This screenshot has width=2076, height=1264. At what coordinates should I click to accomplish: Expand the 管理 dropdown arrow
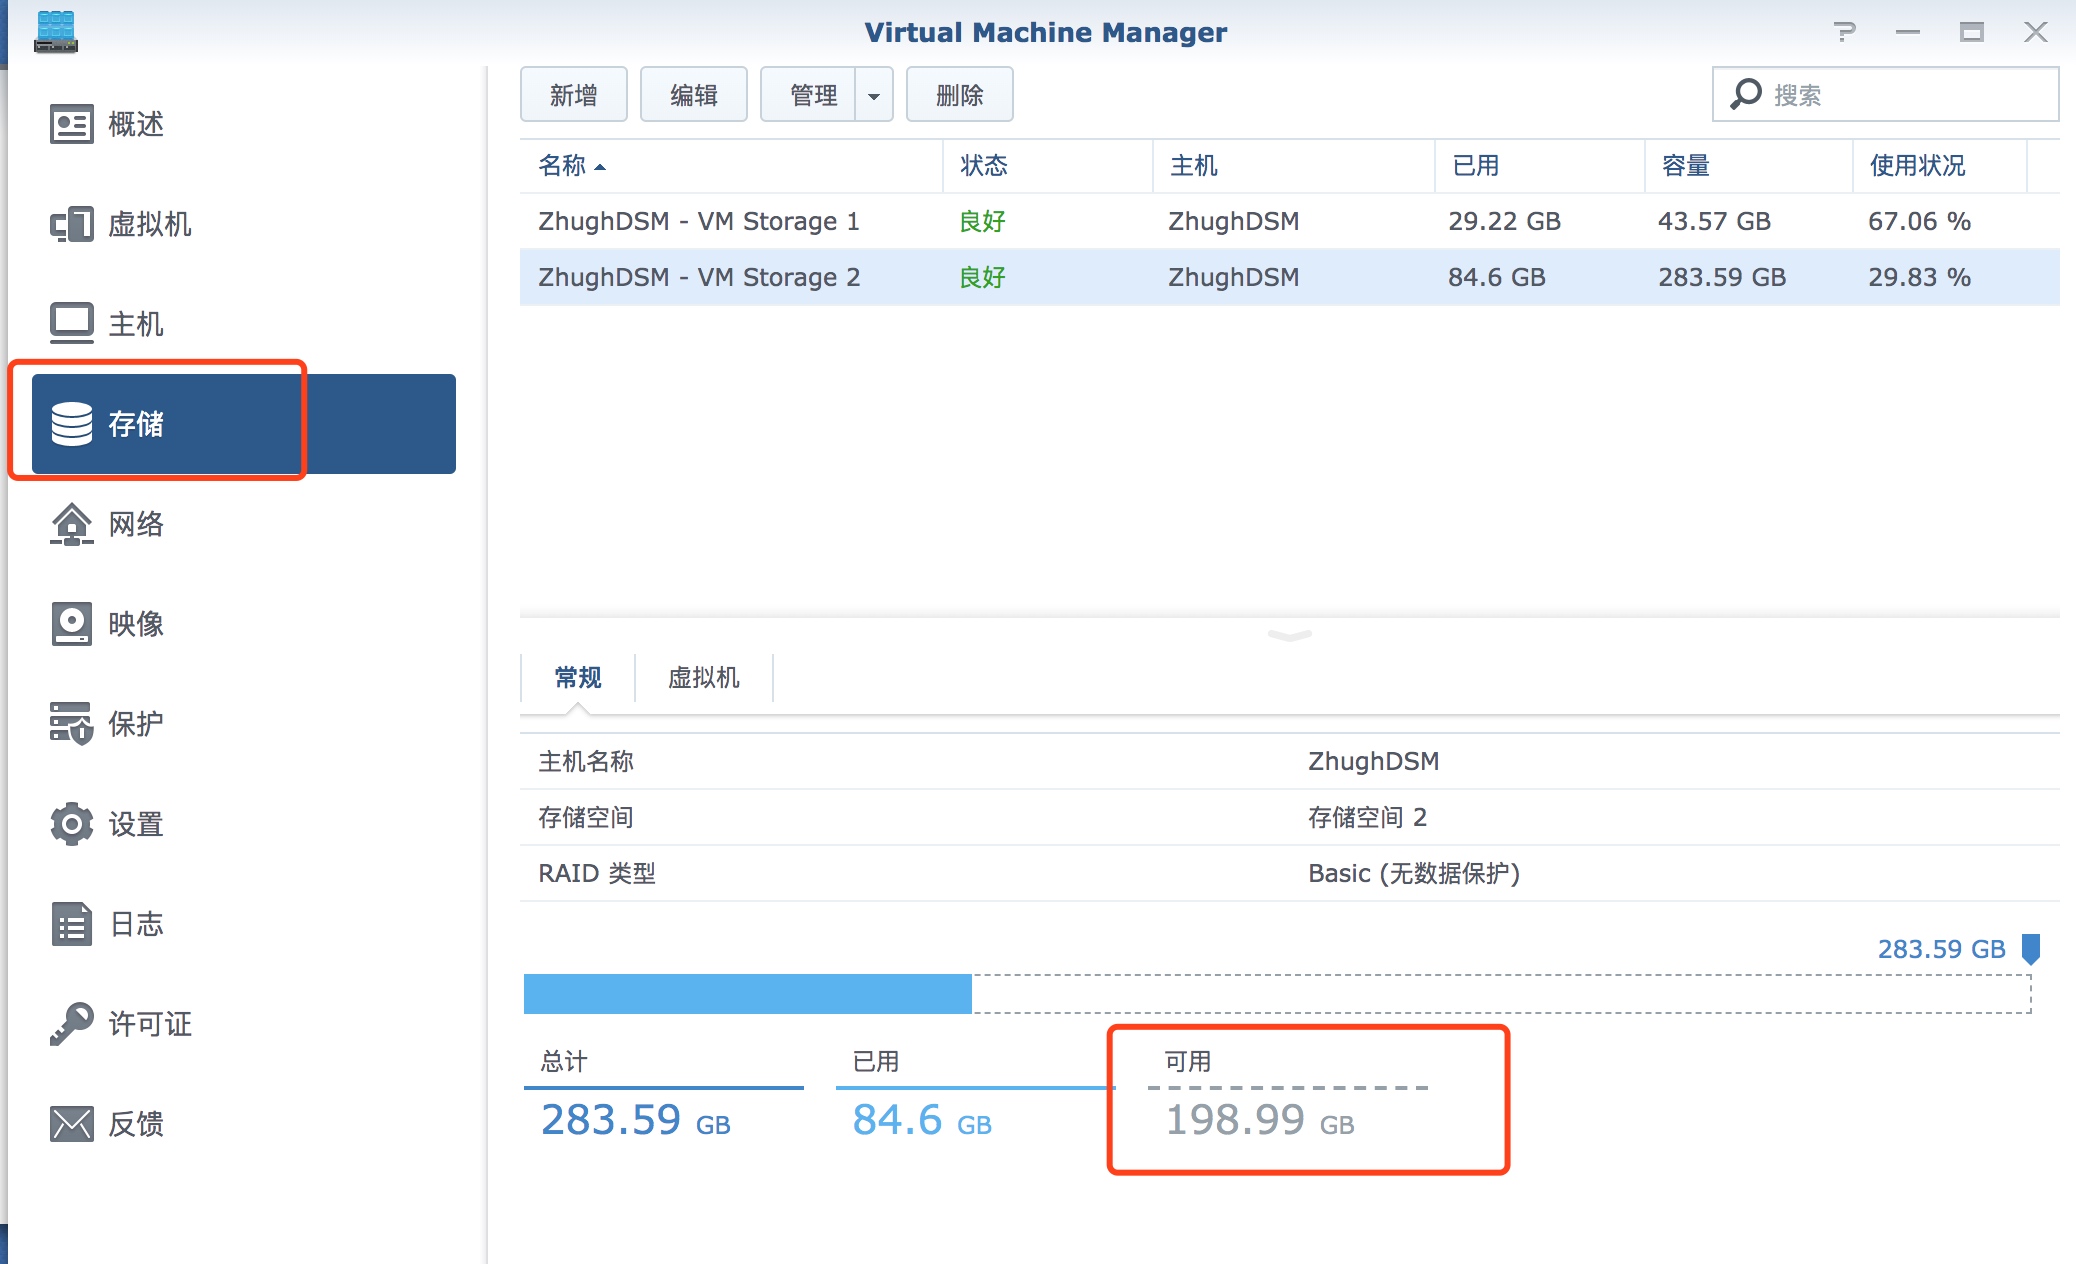coord(874,96)
